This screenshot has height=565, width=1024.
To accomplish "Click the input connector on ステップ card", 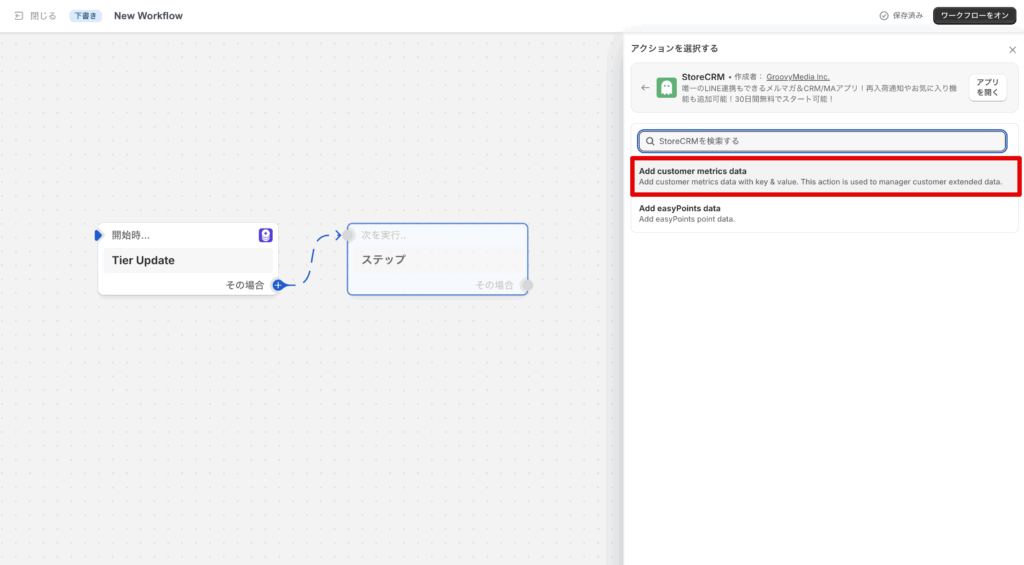I will pos(349,235).
